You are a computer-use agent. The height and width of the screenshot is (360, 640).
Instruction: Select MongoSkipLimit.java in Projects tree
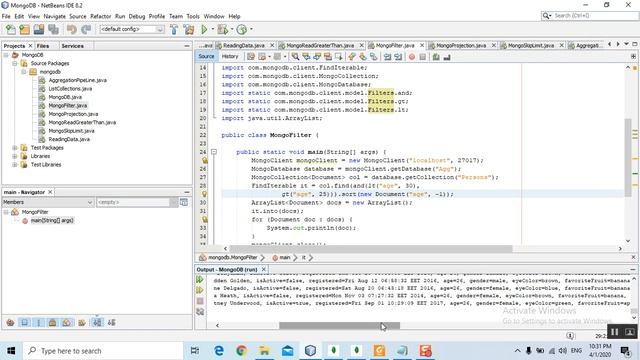(x=71, y=131)
